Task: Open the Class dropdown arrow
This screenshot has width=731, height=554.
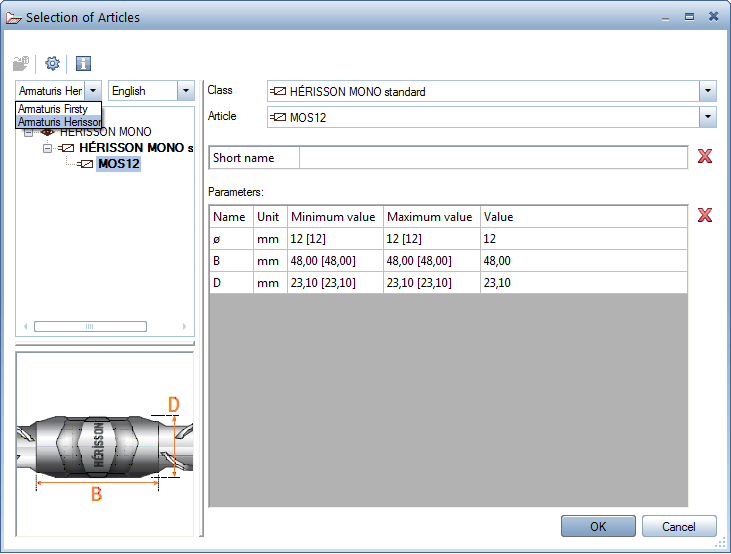Action: (x=708, y=91)
